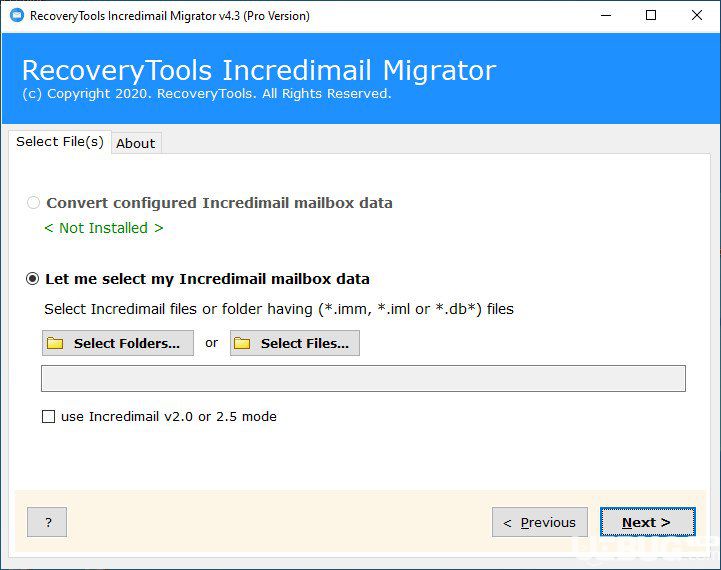Click the Not Installed status text
Viewport: 721px width, 570px height.
[x=103, y=228]
